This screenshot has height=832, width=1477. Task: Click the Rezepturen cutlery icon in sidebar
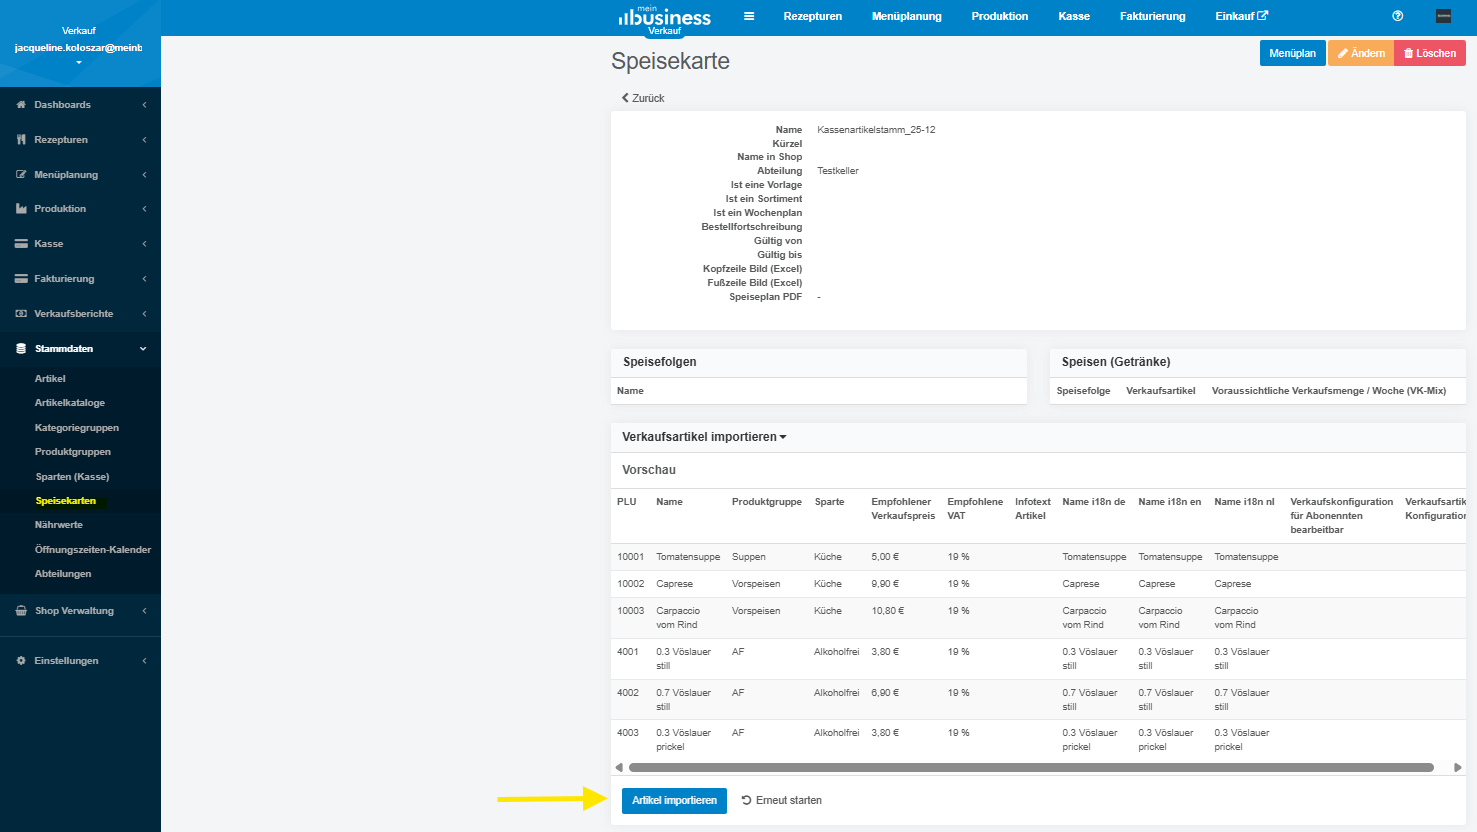pyautogui.click(x=21, y=140)
